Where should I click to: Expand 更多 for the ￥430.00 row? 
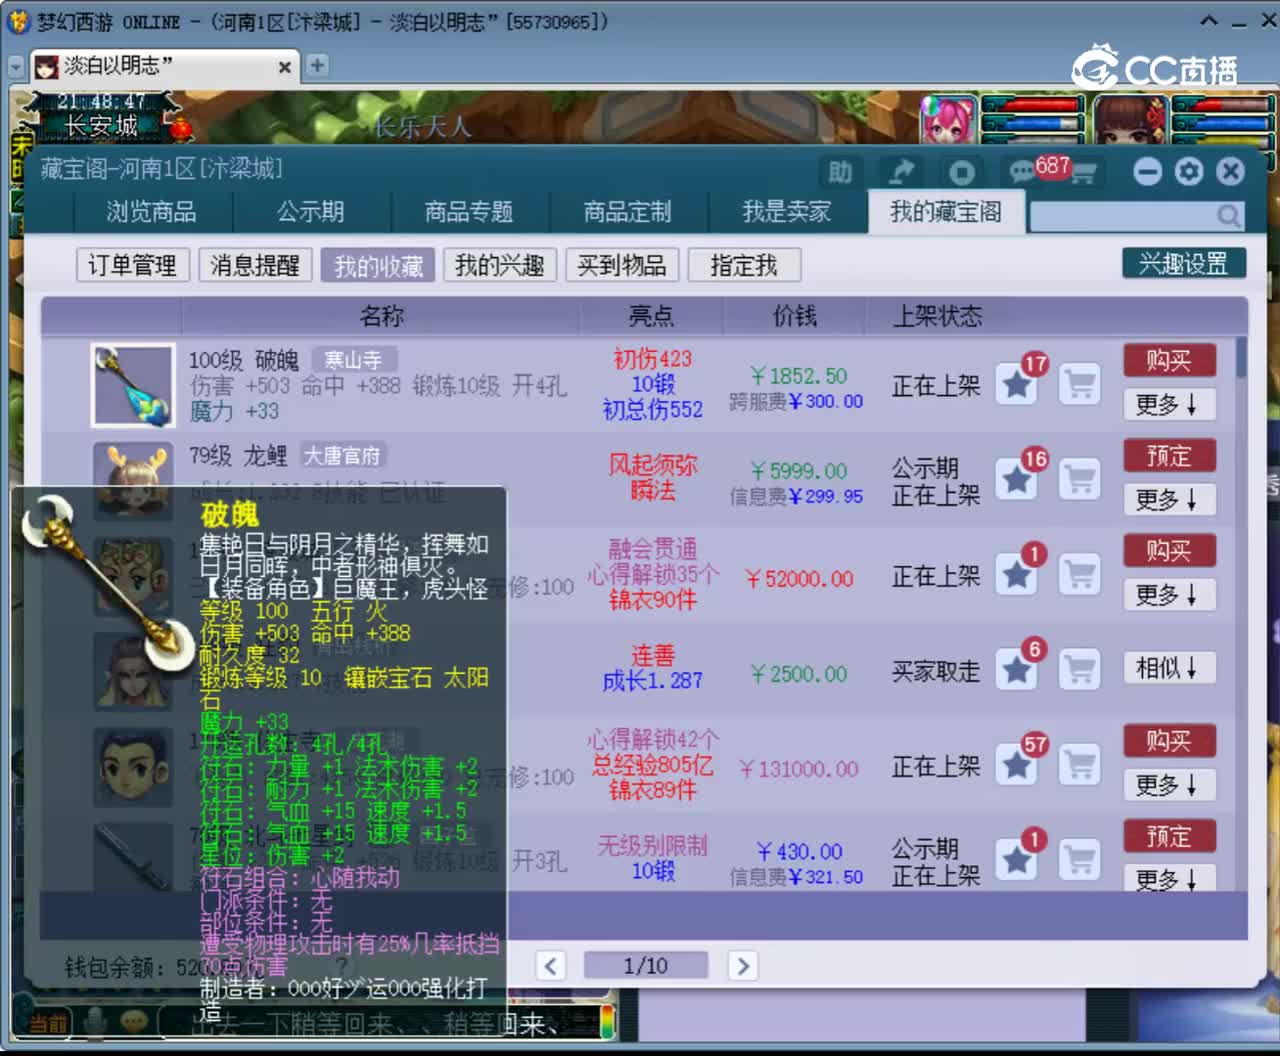point(1168,878)
